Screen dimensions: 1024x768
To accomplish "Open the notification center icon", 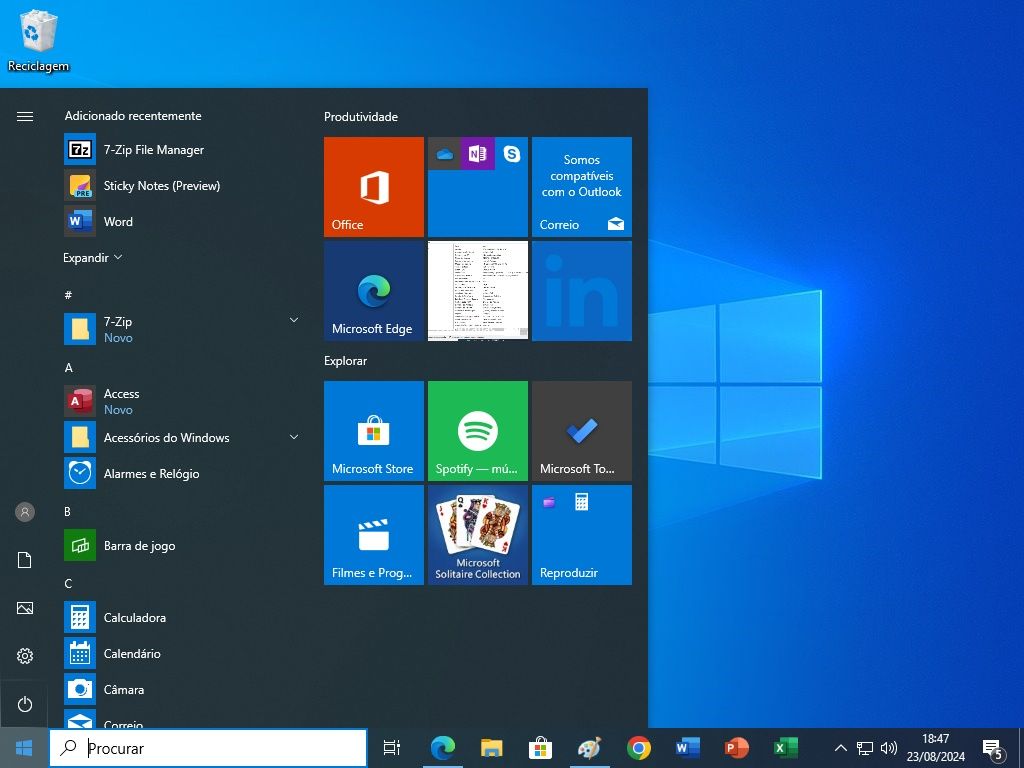I will click(x=993, y=749).
